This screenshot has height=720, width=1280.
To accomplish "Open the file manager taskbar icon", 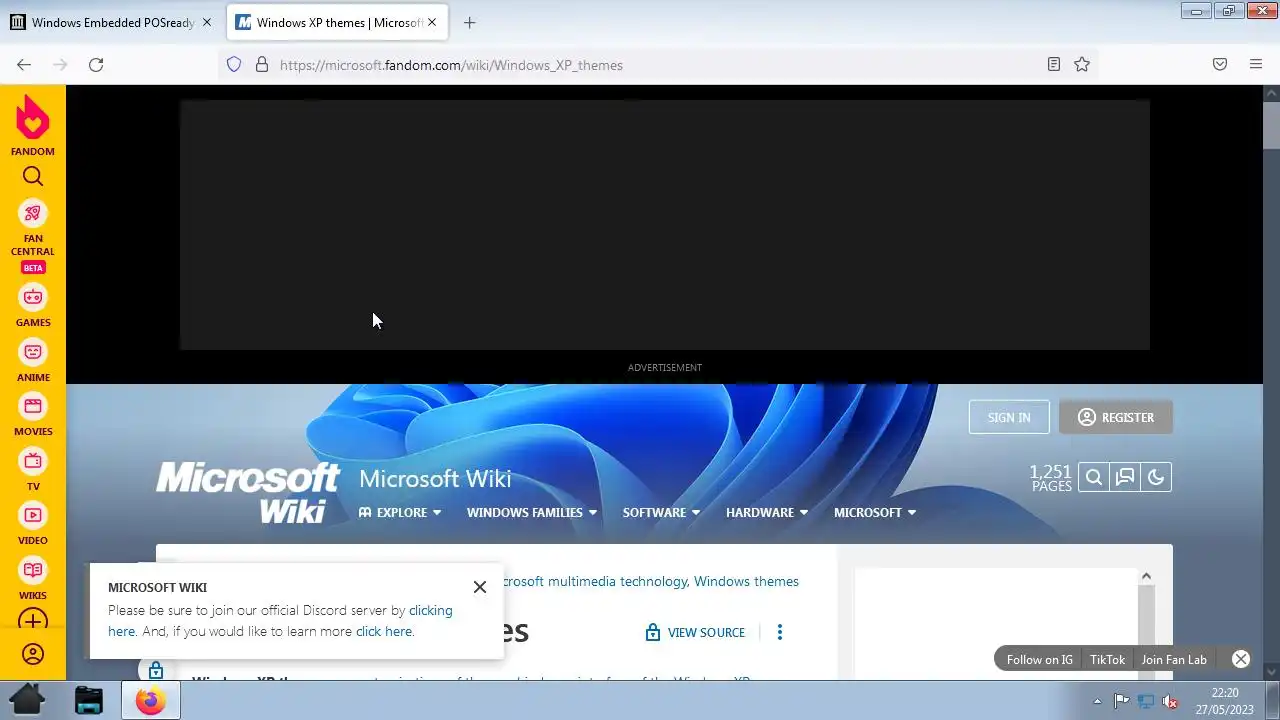I will click(x=89, y=700).
